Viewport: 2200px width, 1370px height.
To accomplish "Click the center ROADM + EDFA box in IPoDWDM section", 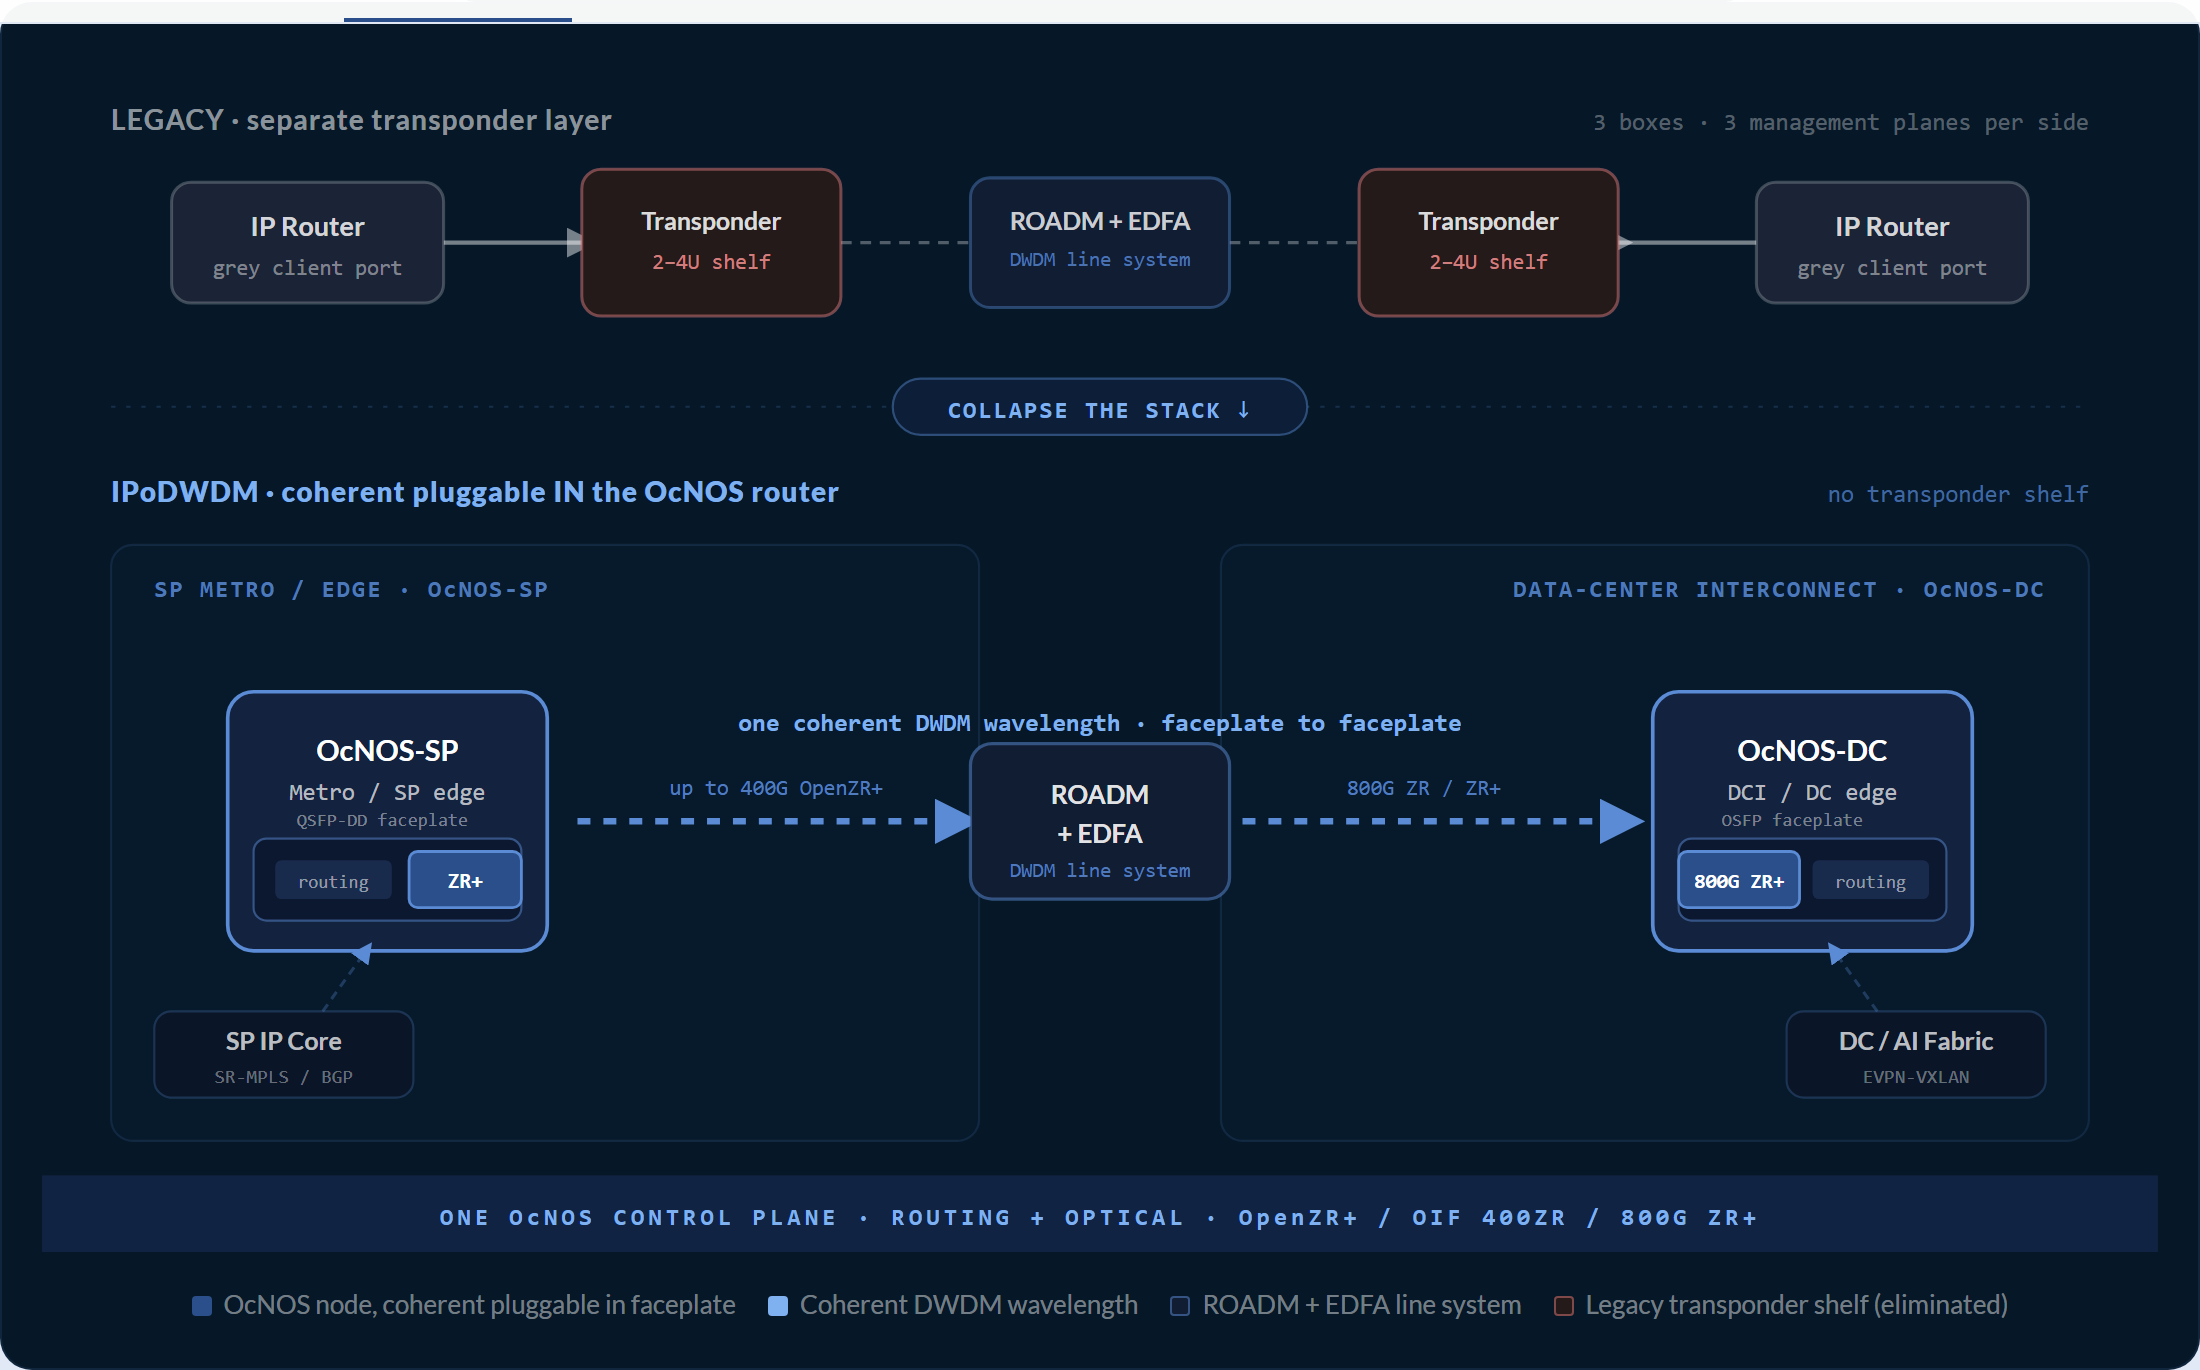I will (1100, 821).
